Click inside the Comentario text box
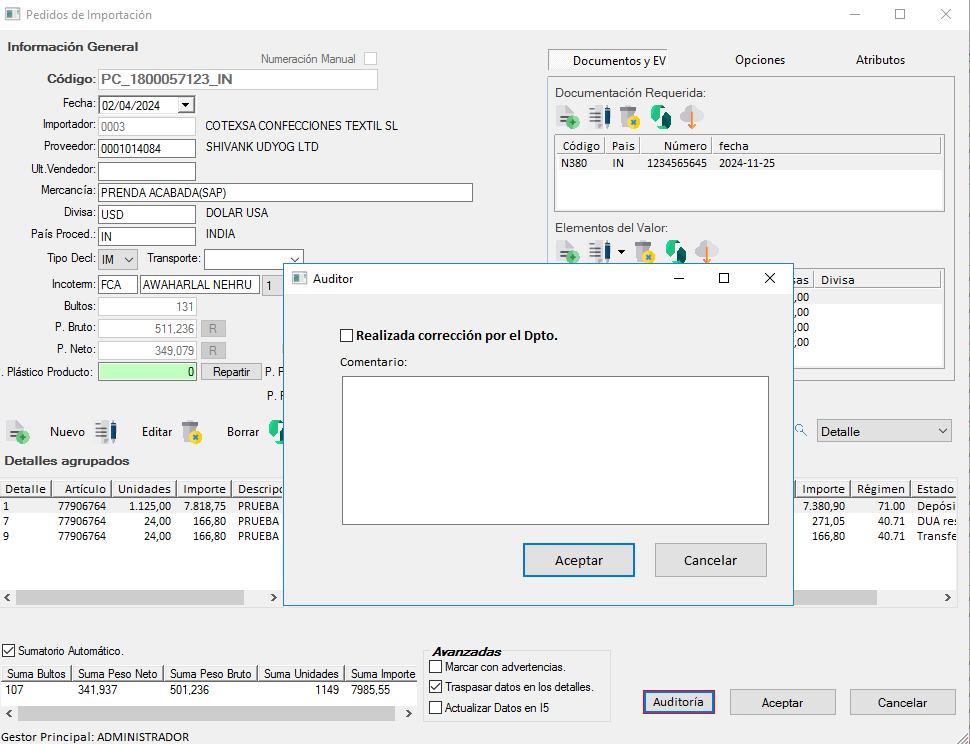The width and height of the screenshot is (970, 744). click(555, 450)
